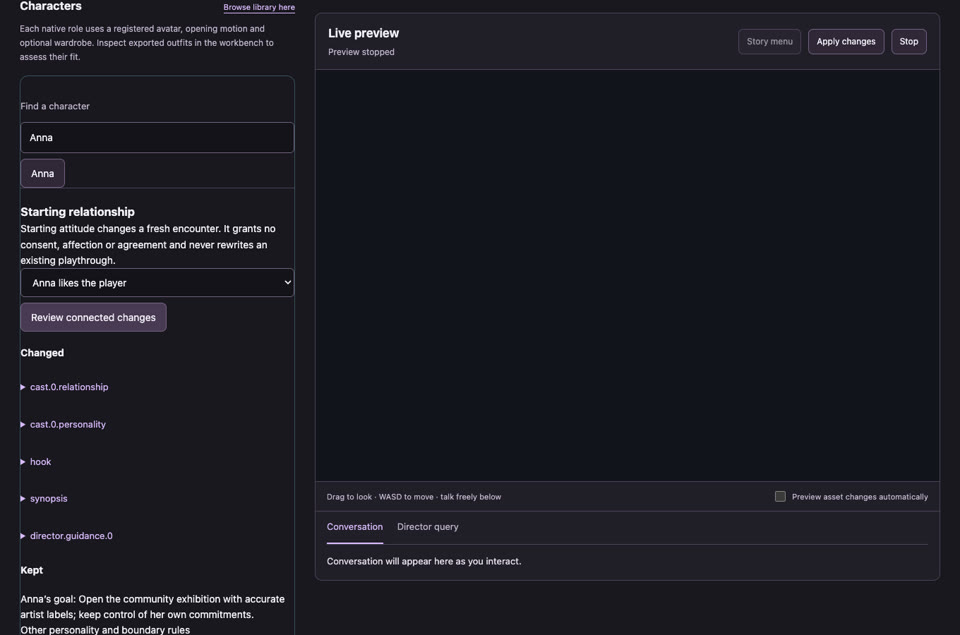Click the Story menu button
The width and height of the screenshot is (960, 635).
point(769,42)
